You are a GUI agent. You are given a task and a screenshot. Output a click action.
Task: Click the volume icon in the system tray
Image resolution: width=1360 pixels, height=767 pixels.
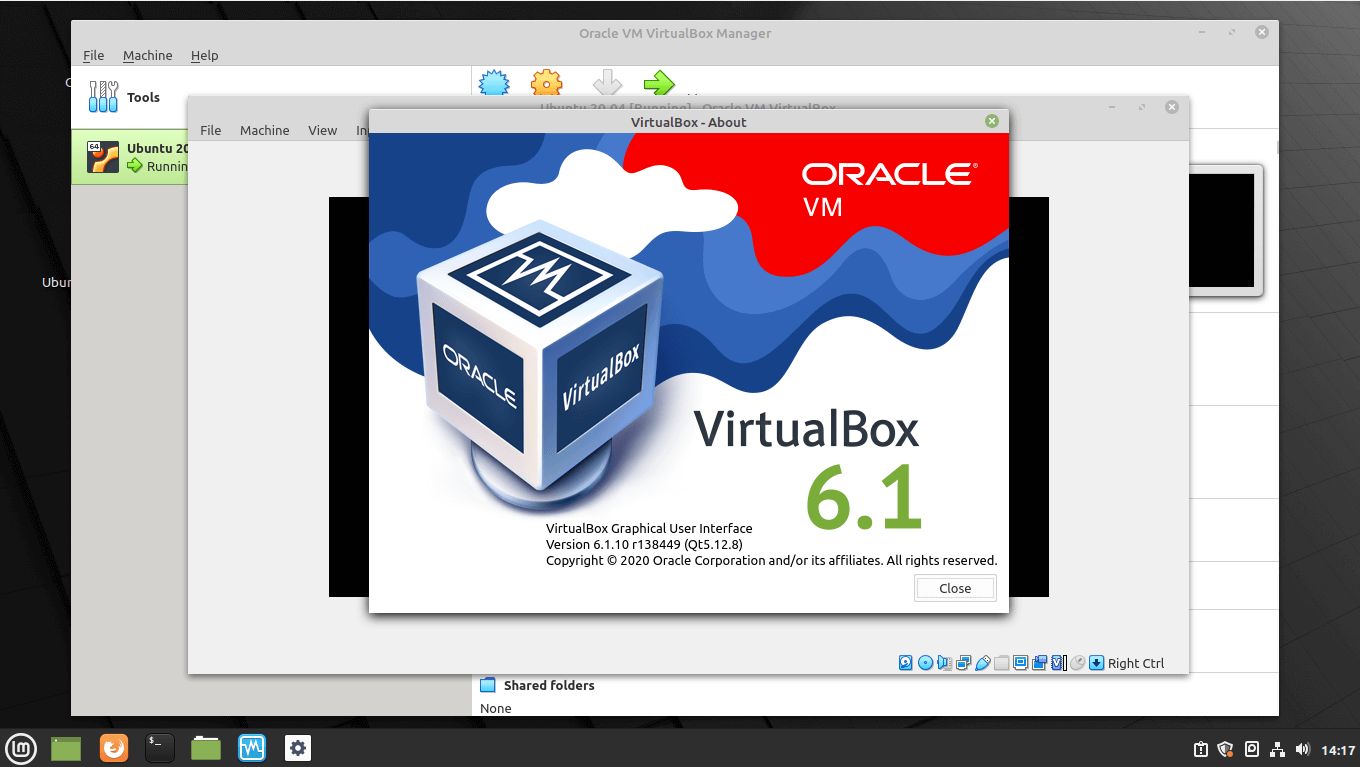tap(1302, 748)
